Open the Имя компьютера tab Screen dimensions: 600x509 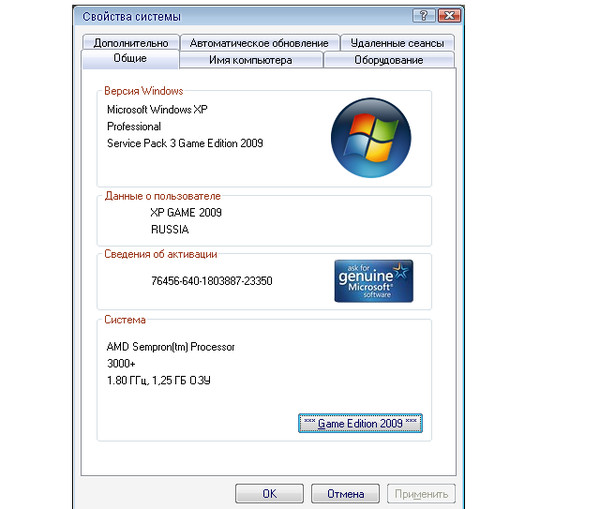click(250, 60)
